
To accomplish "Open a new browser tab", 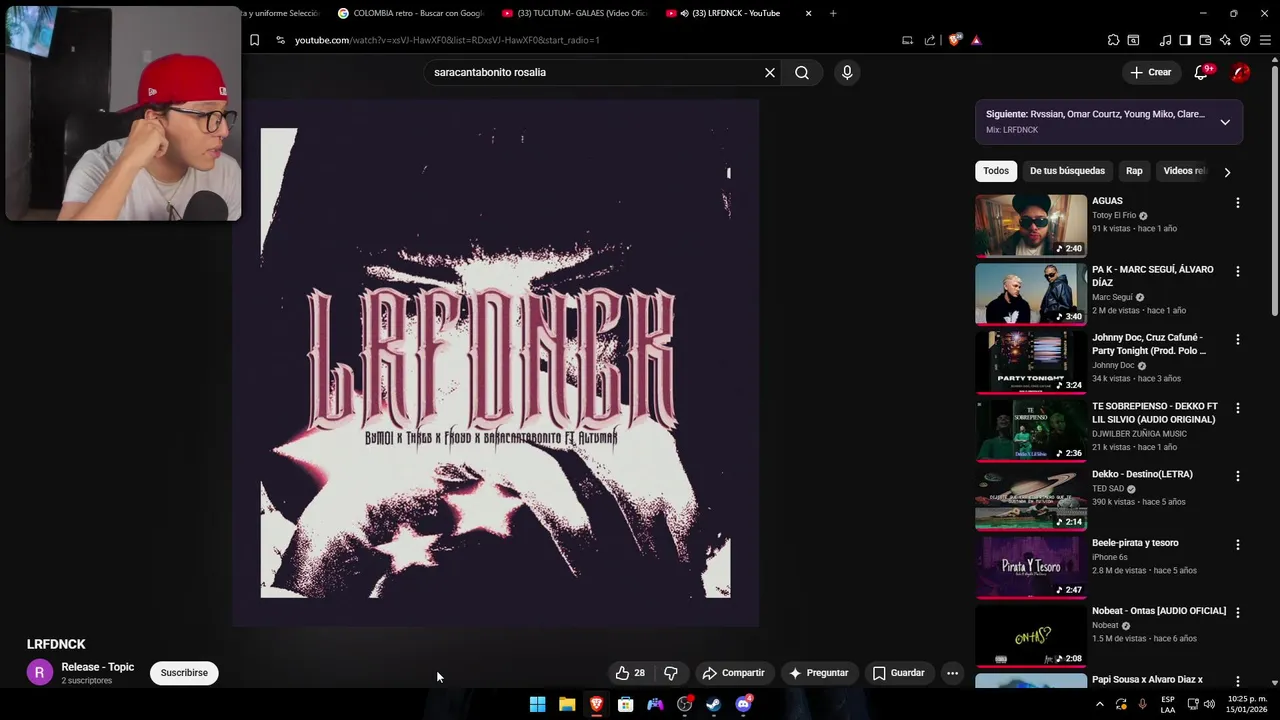I will point(833,13).
